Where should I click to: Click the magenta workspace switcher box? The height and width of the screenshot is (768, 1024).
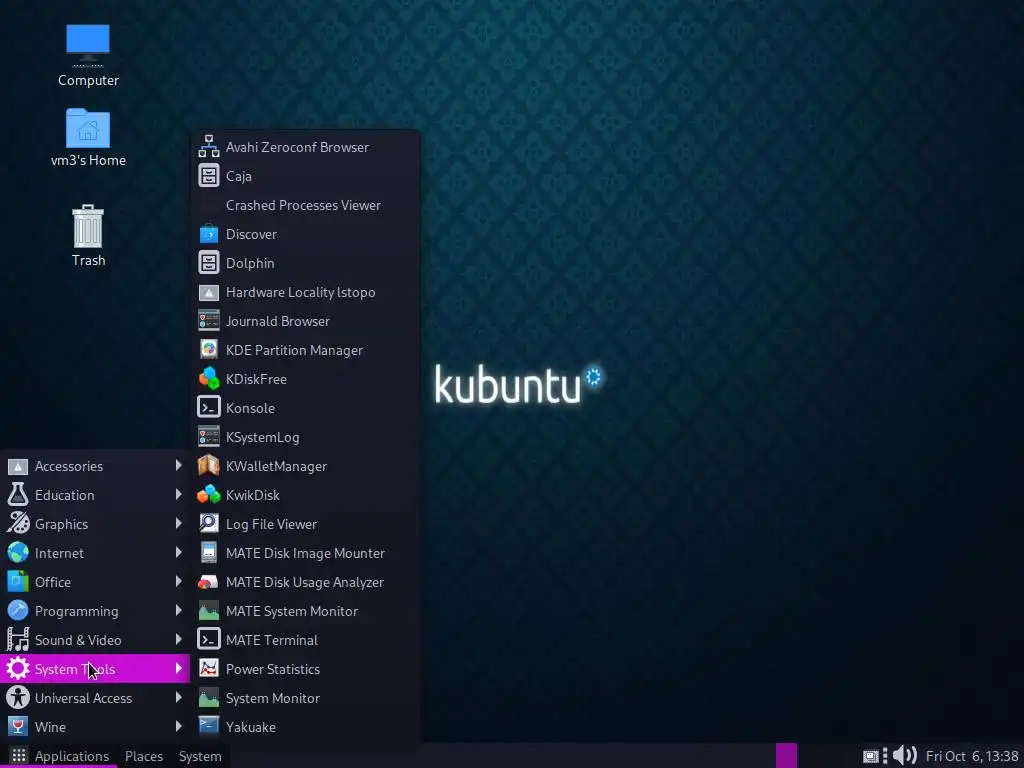(786, 756)
